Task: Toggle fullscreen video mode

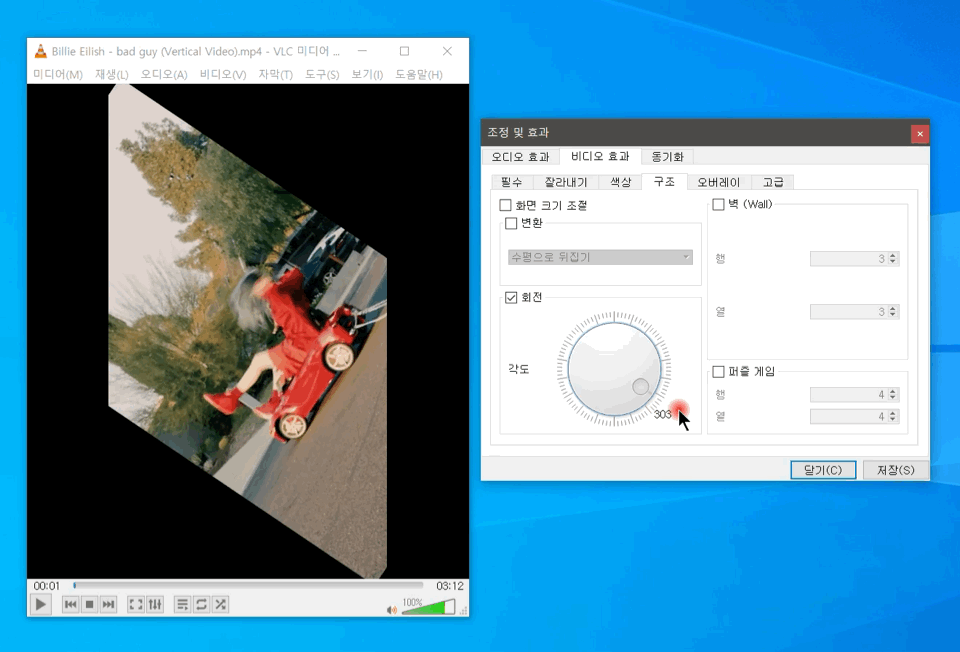Action: click(x=136, y=605)
